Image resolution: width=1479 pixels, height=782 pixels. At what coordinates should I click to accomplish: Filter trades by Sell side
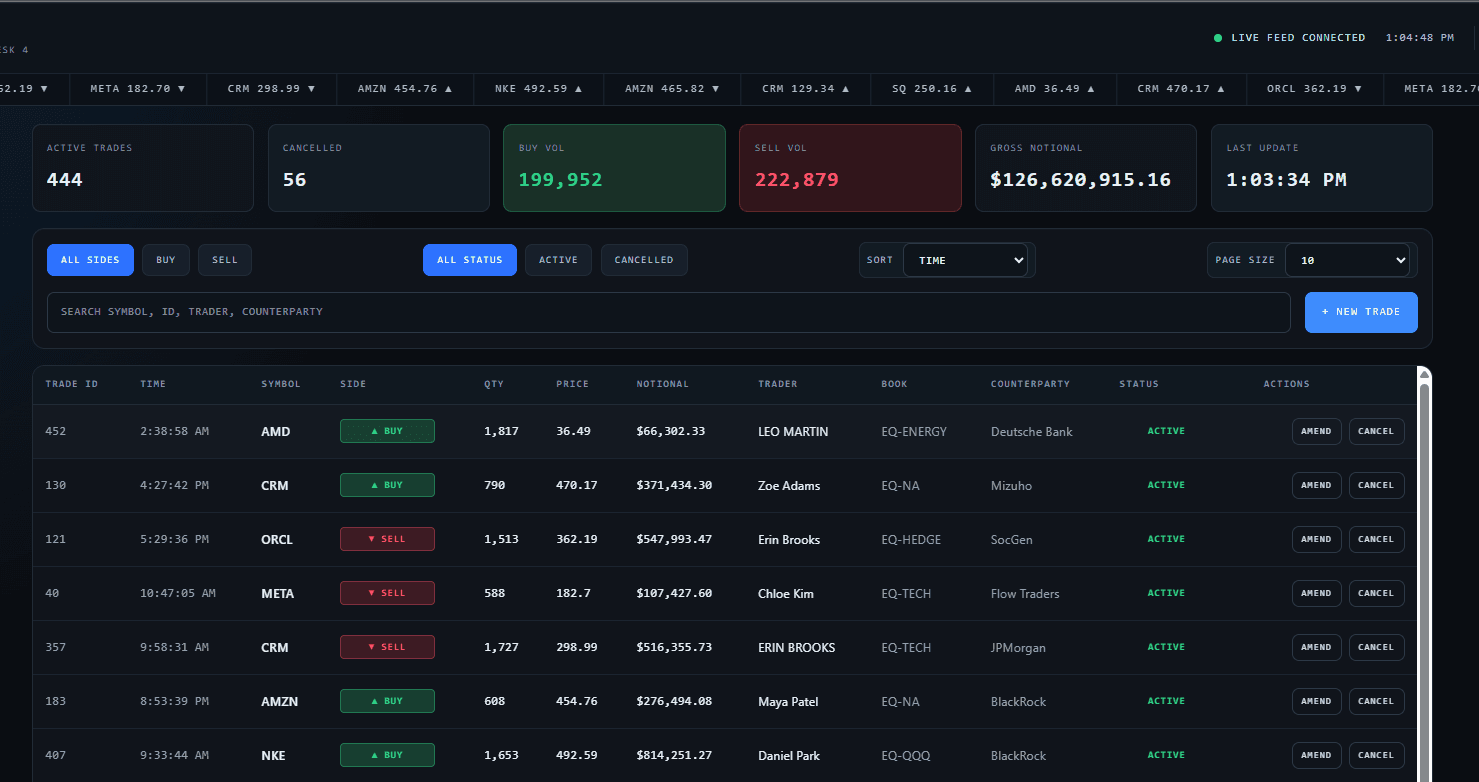(x=225, y=260)
